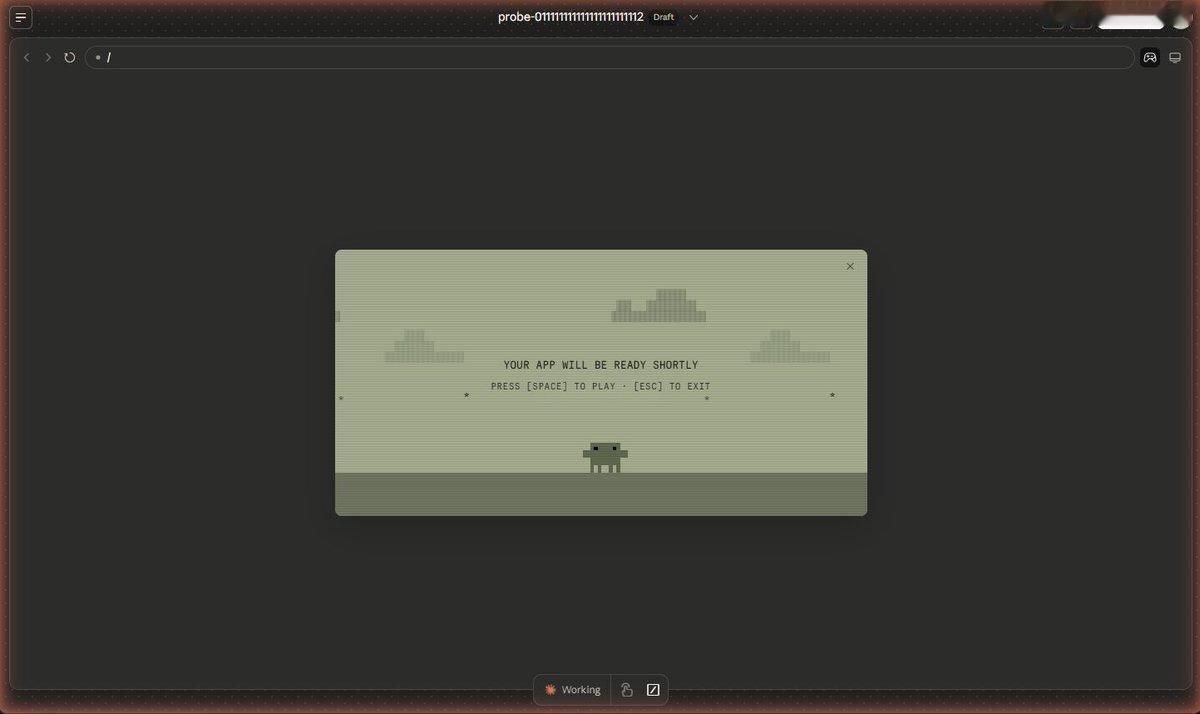This screenshot has width=1200, height=714.
Task: Select the Draft status badge
Action: (x=664, y=17)
